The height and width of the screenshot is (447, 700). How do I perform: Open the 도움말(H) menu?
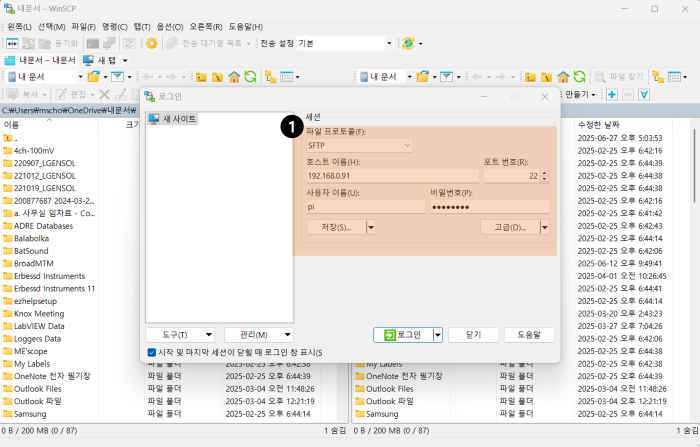pos(246,27)
